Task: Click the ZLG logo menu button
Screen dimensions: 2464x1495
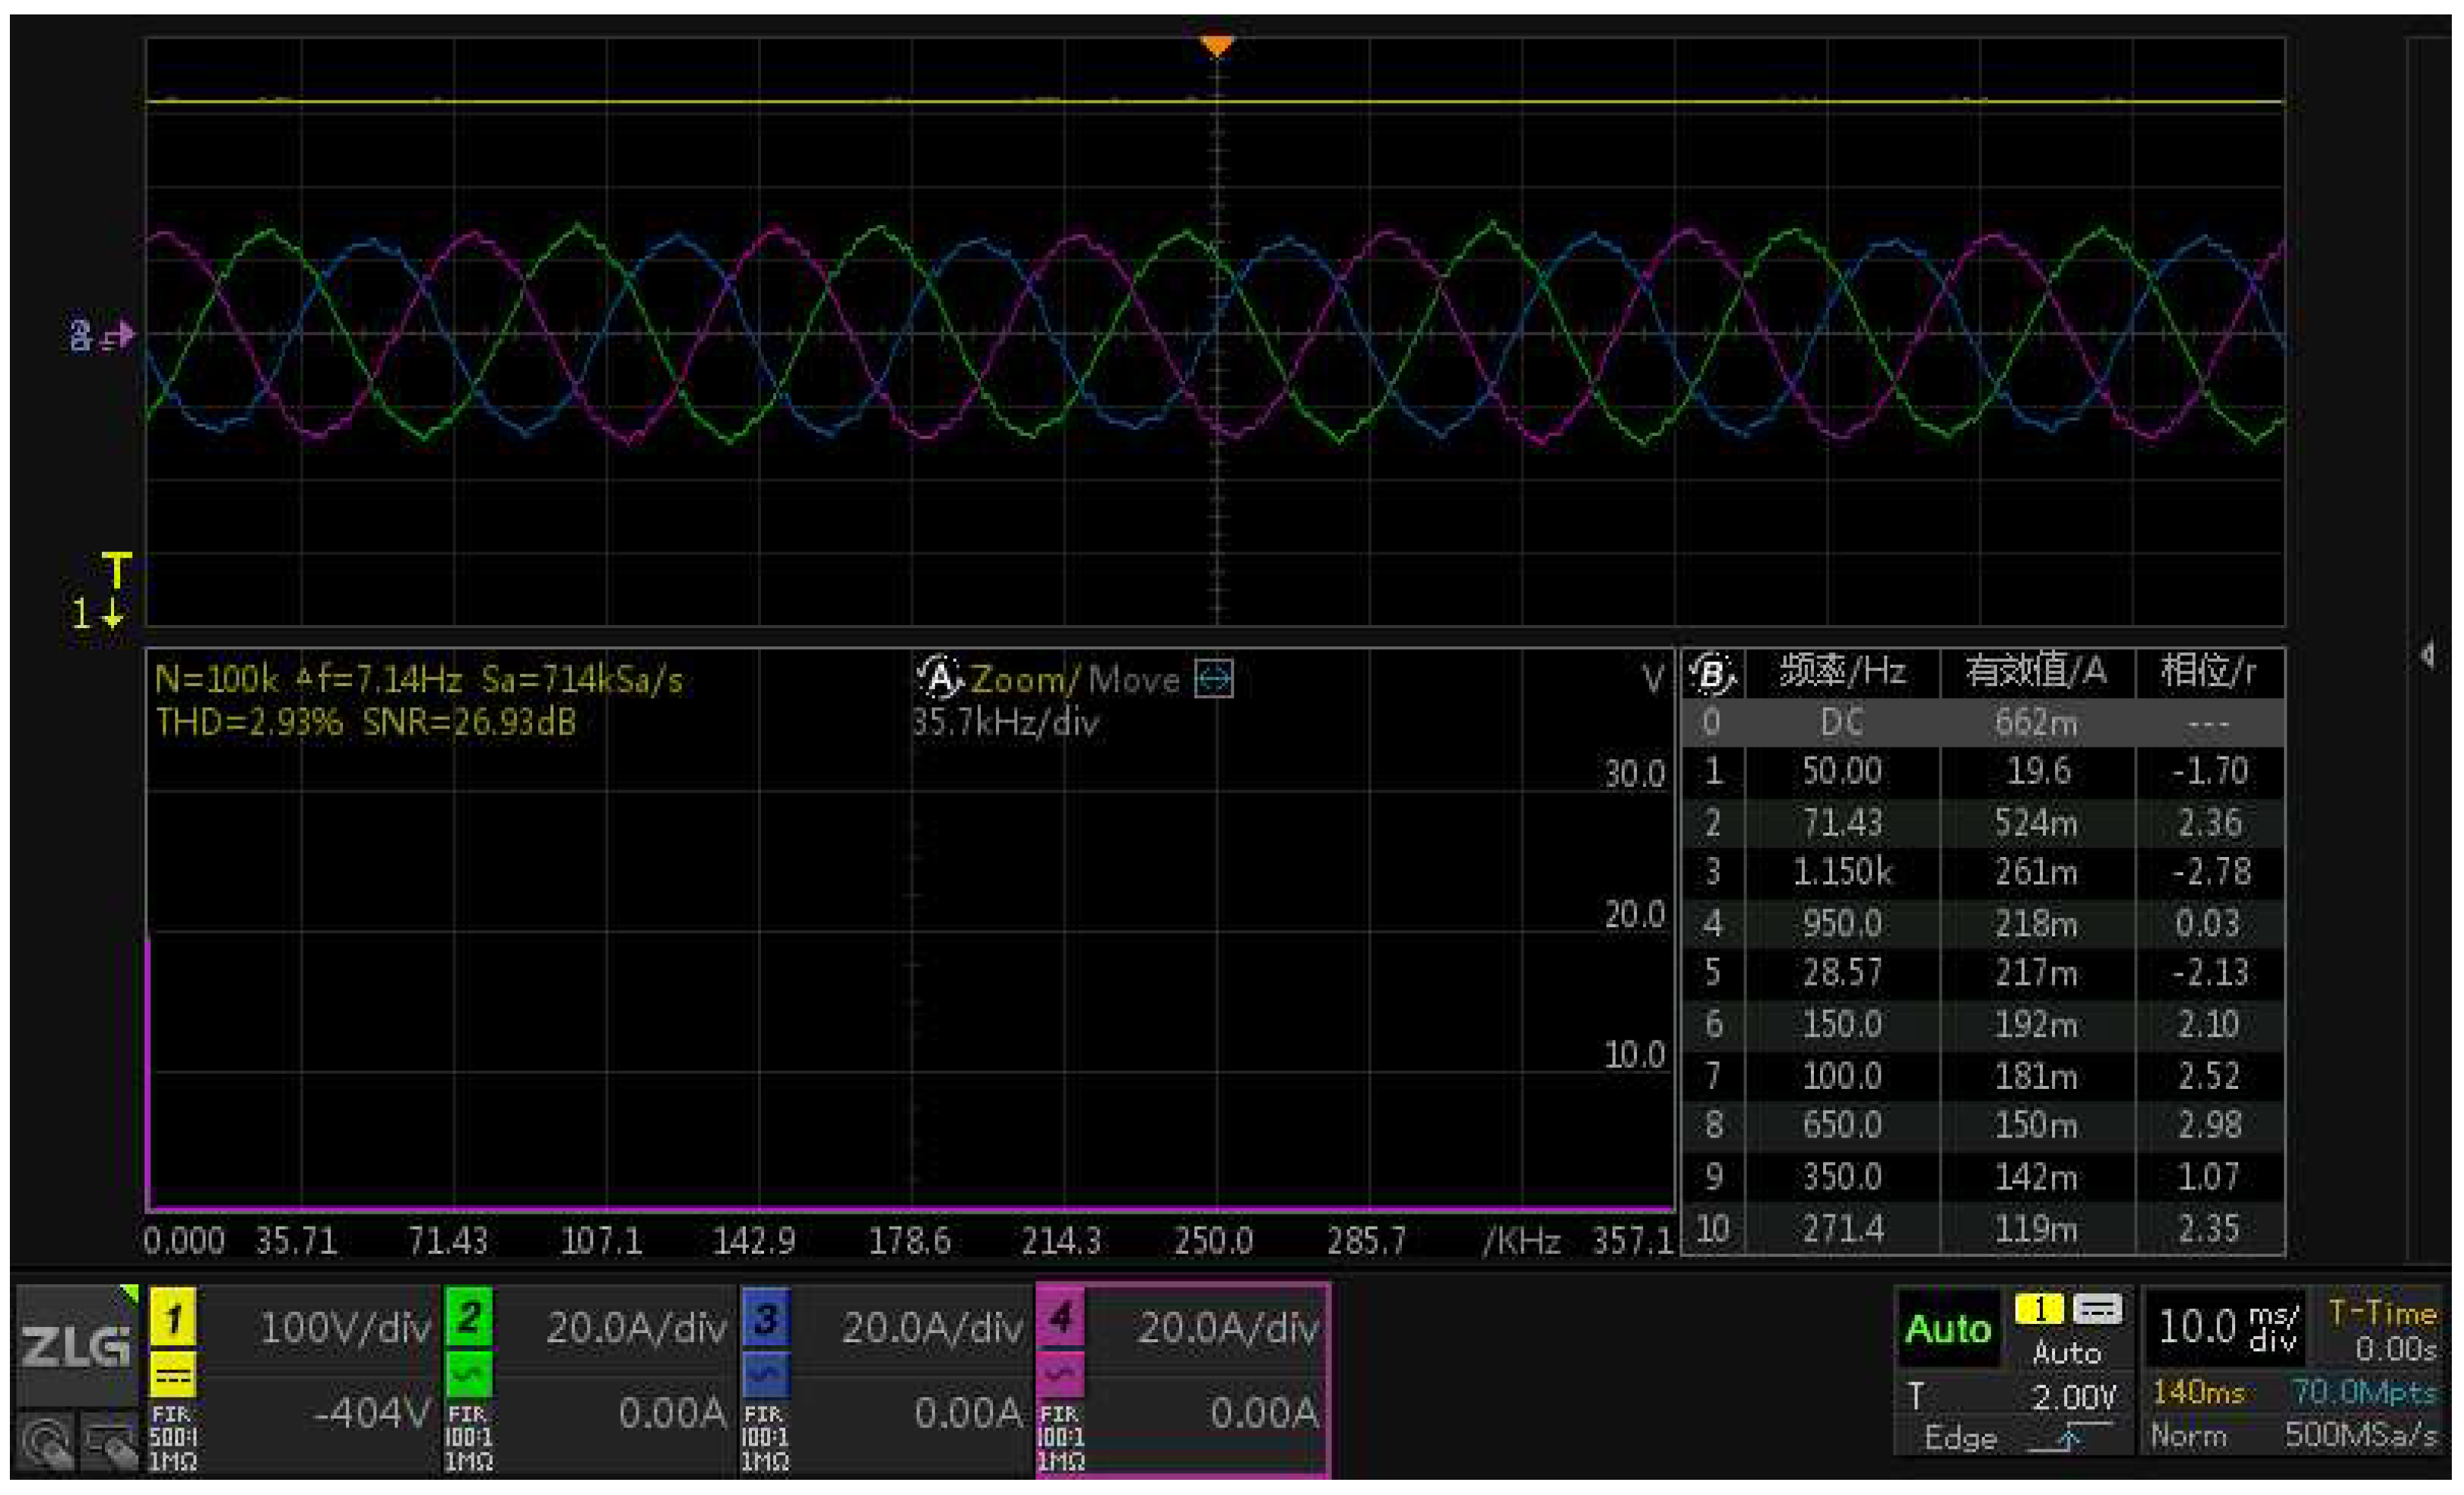Action: [76, 1345]
